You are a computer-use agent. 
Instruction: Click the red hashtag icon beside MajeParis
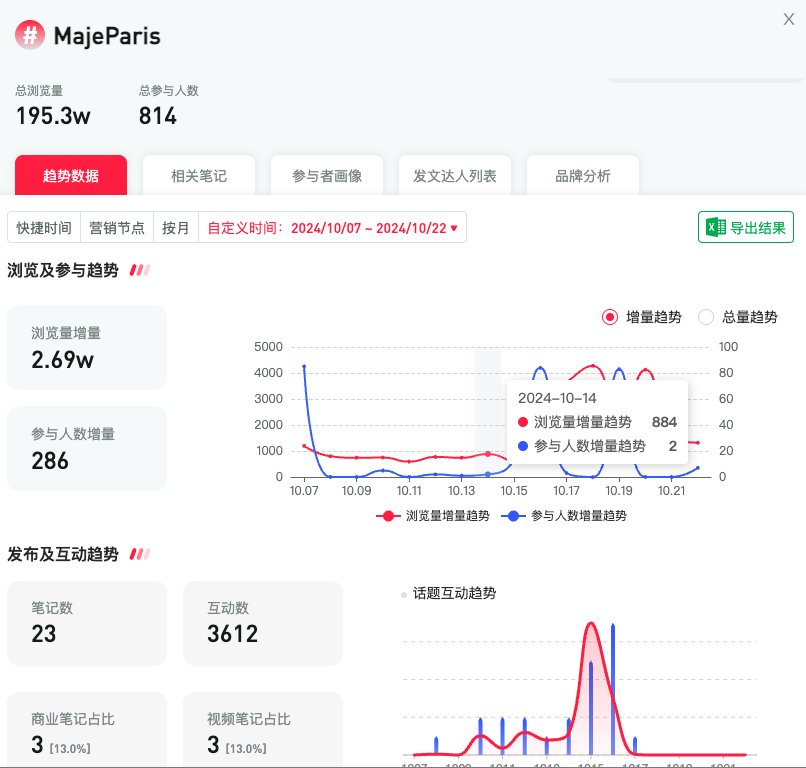30,35
